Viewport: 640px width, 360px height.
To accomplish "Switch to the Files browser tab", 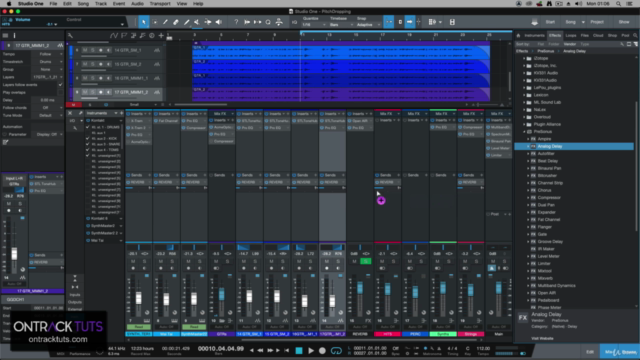I will tap(584, 36).
